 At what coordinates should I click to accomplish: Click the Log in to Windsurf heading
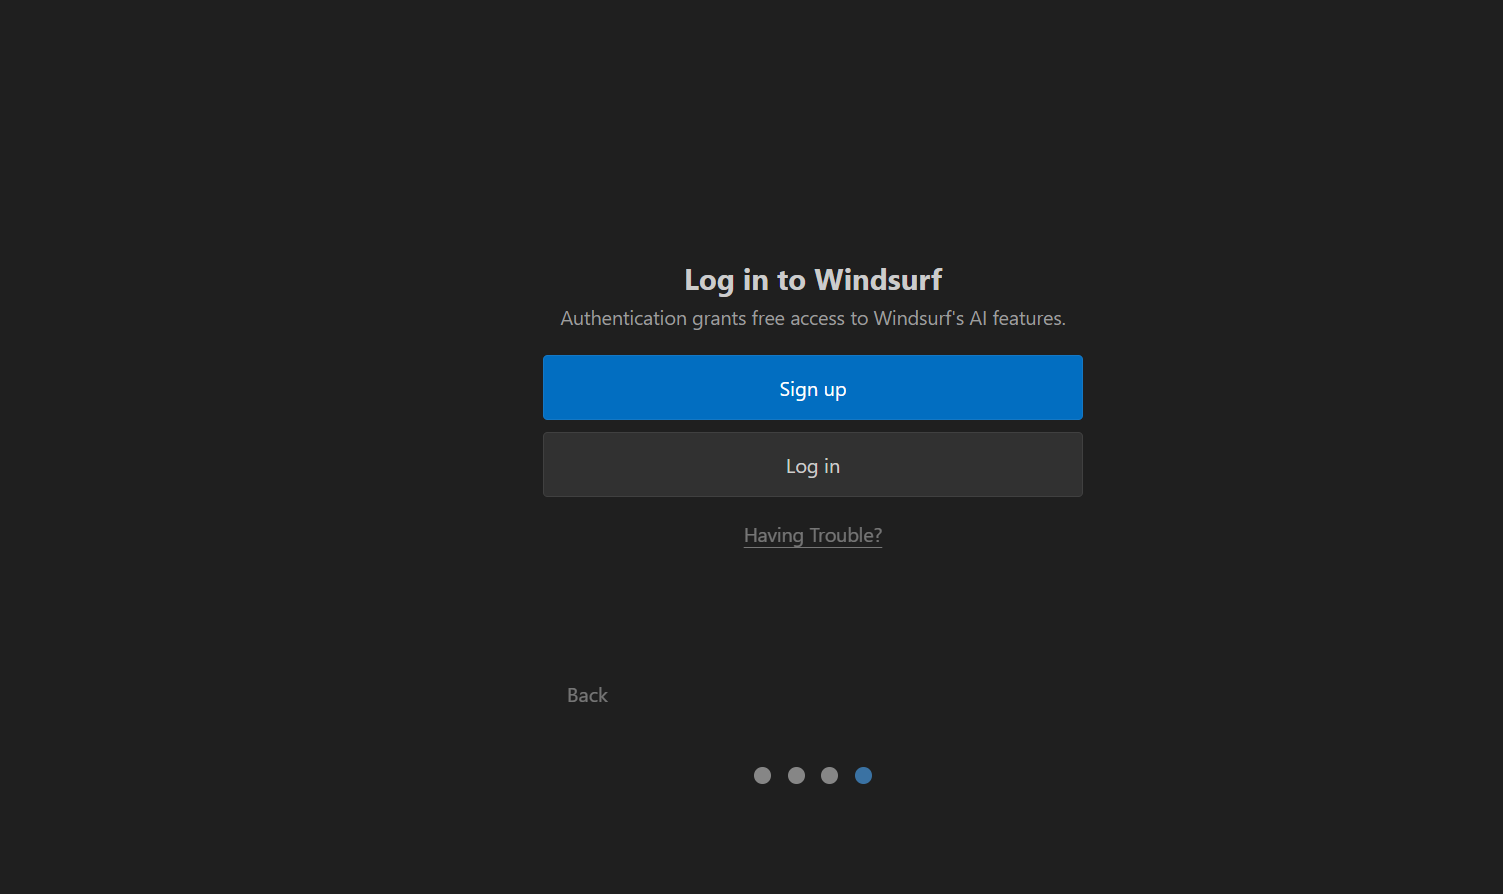coord(813,280)
